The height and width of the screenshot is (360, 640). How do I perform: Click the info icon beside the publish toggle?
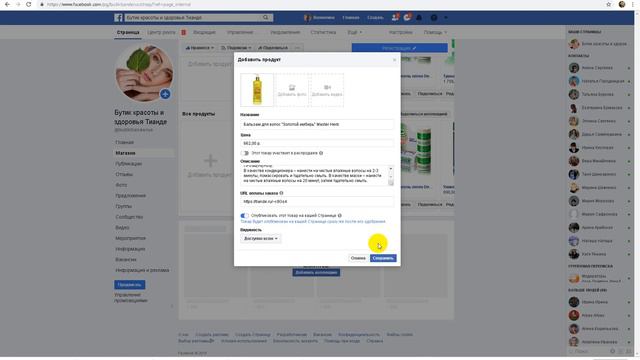click(340, 216)
